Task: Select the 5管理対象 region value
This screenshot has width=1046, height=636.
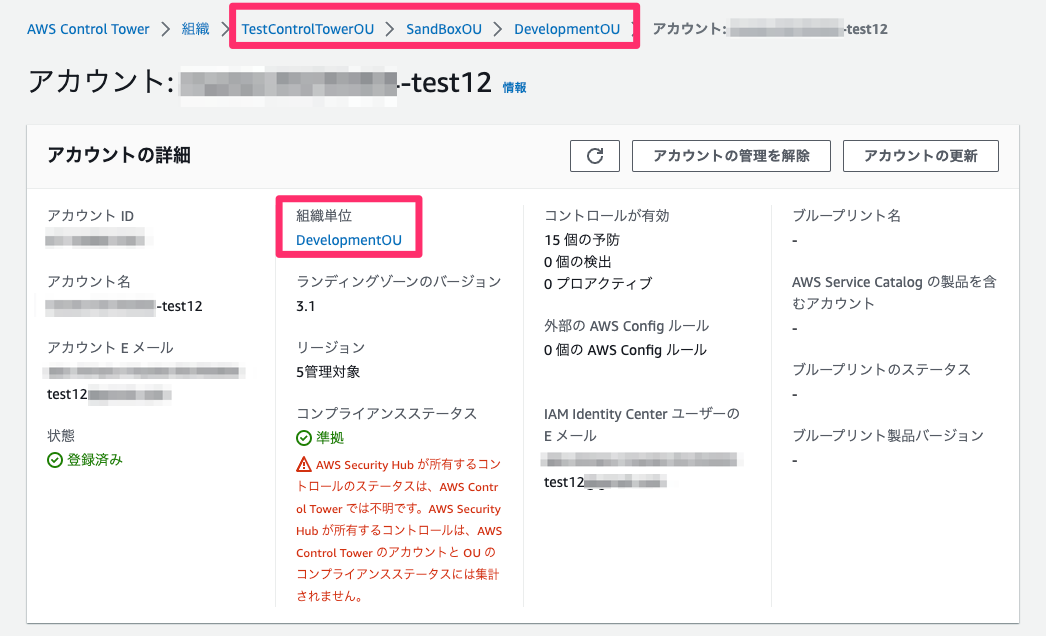Action: (328, 372)
